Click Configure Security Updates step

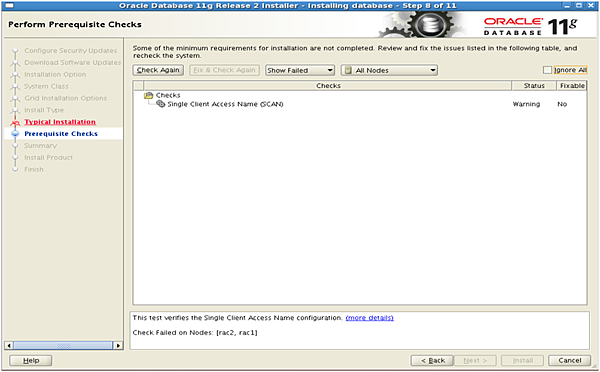71,51
